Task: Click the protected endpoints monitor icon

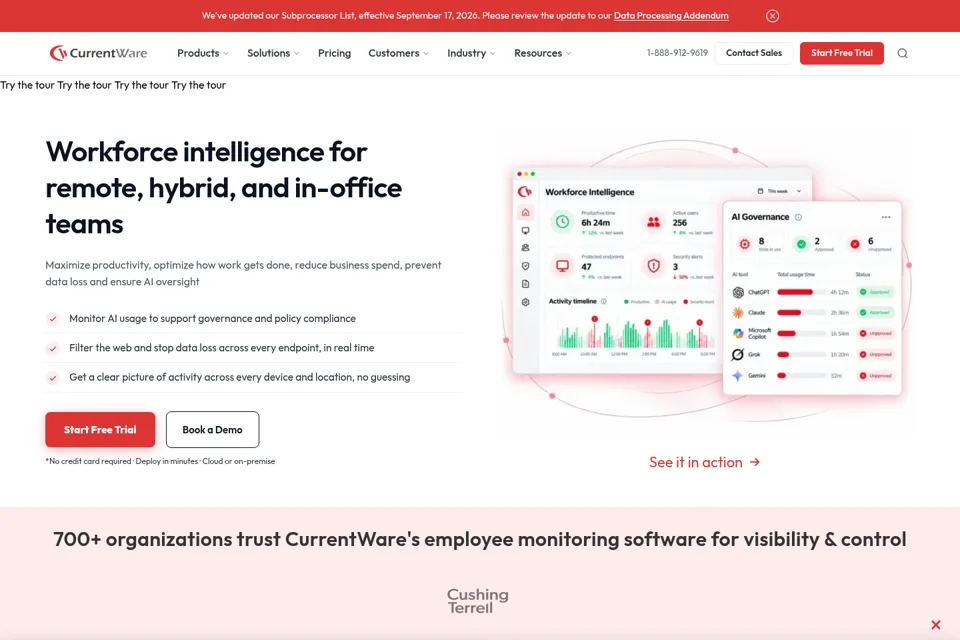Action: coord(562,266)
